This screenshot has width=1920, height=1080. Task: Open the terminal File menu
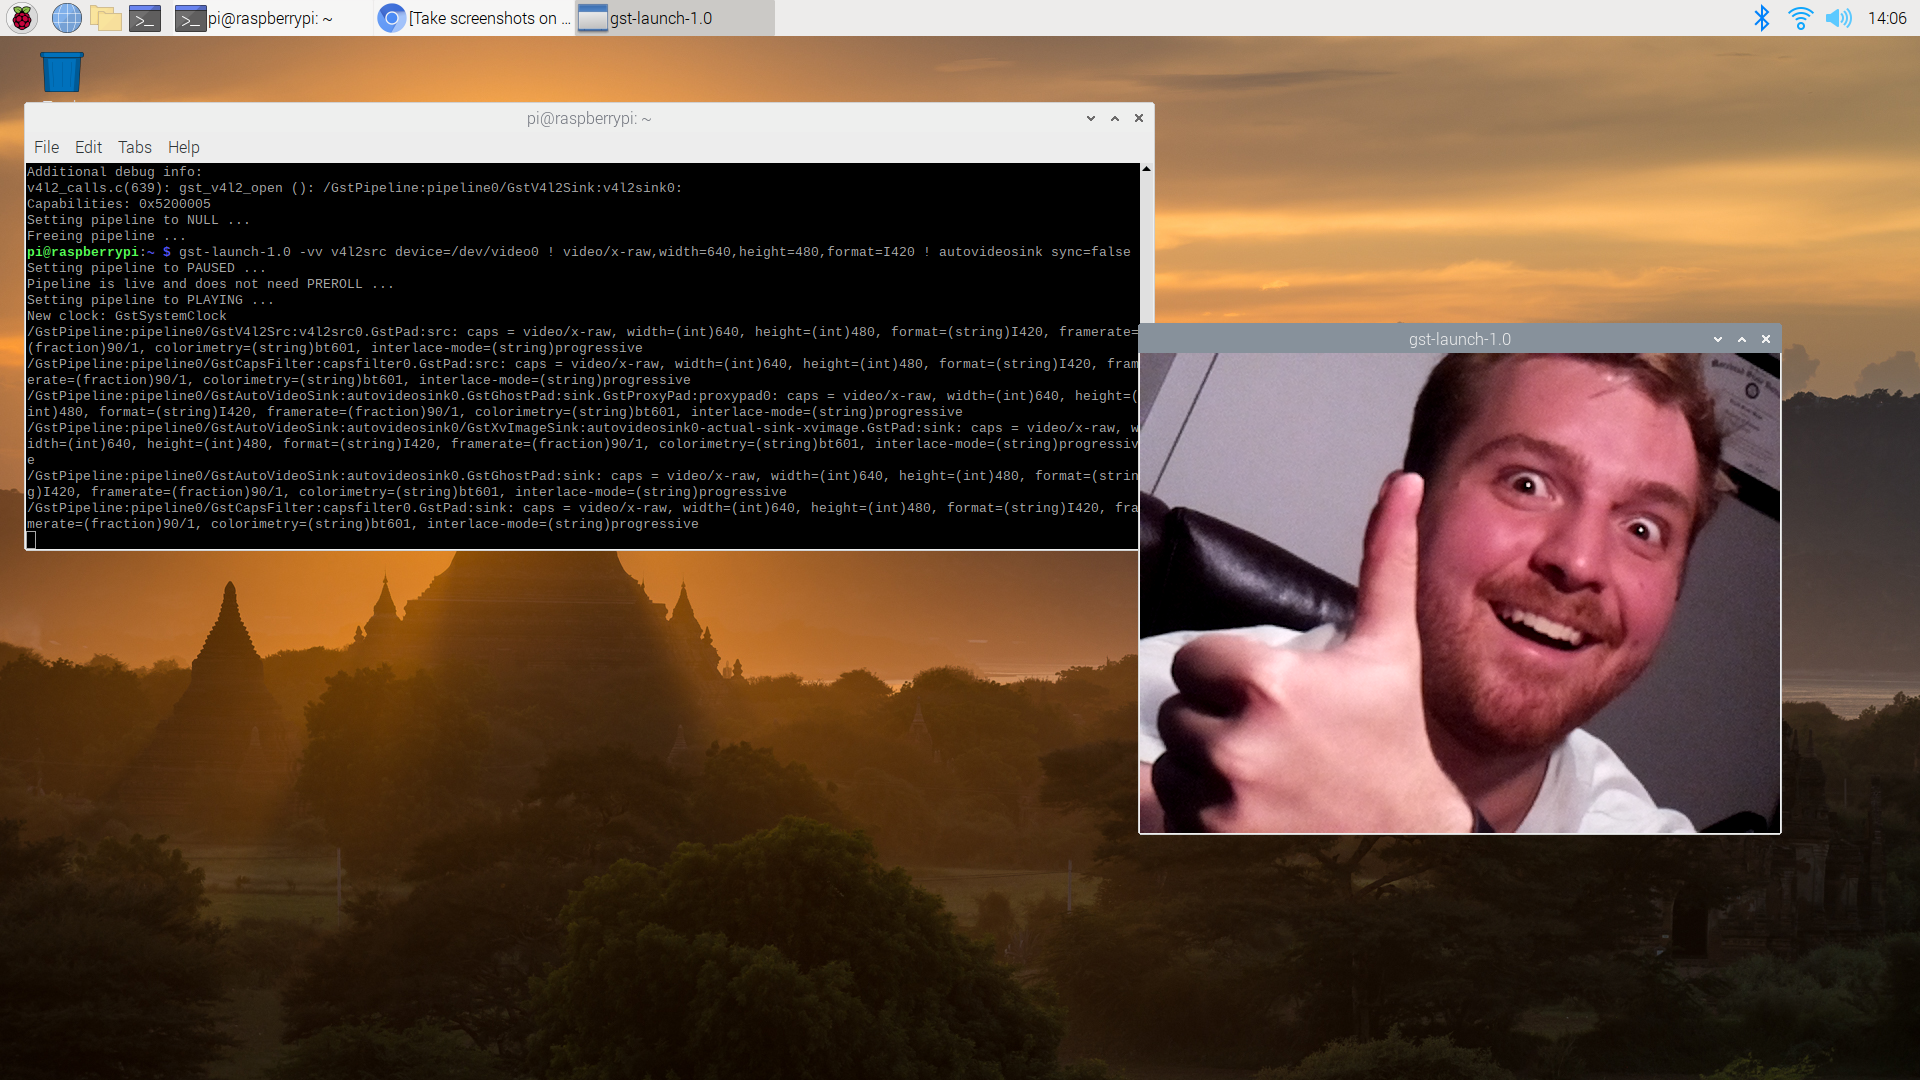coord(46,147)
